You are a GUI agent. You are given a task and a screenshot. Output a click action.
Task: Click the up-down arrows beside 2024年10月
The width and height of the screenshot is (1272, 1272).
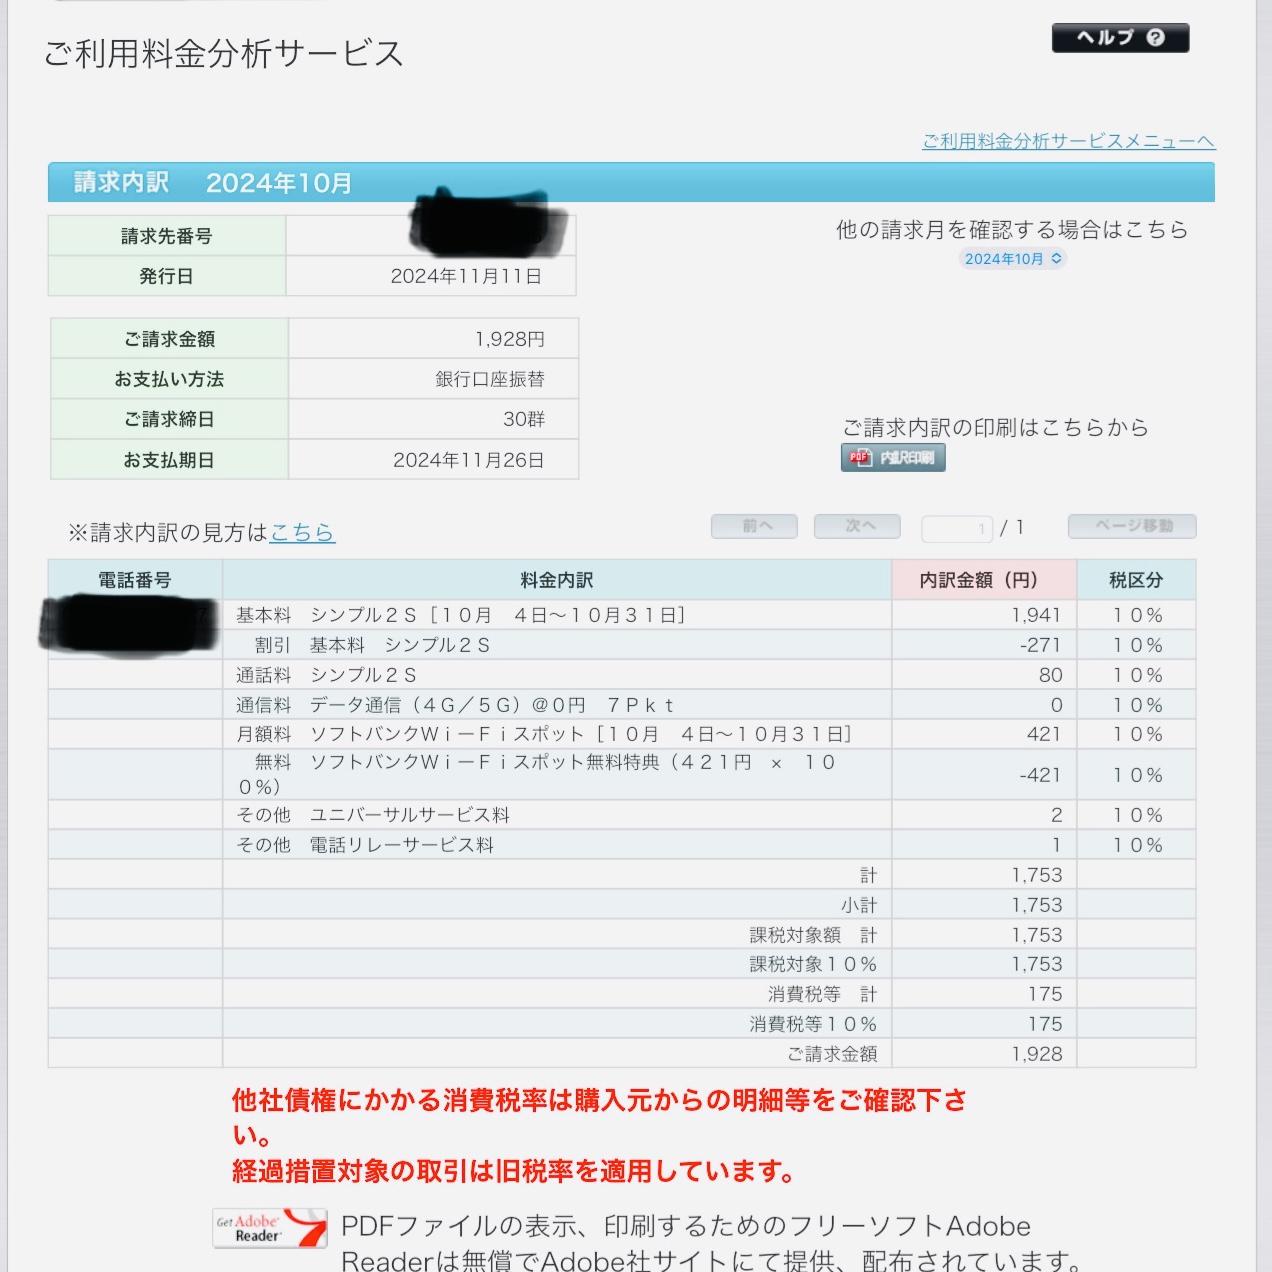point(1057,259)
